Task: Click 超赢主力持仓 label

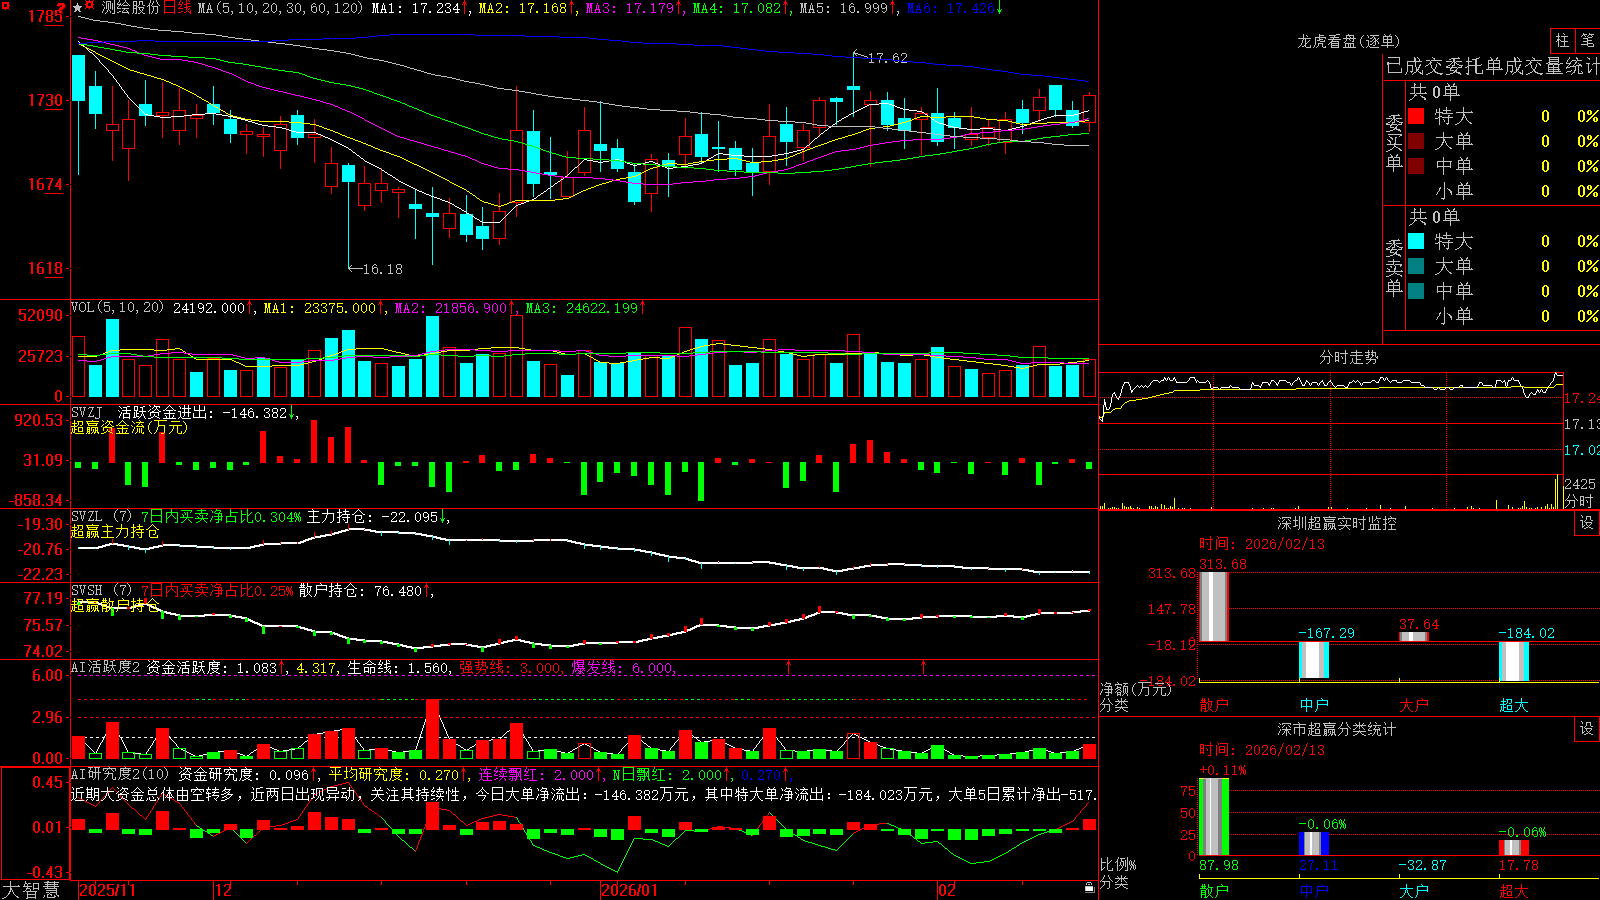Action: click(115, 531)
